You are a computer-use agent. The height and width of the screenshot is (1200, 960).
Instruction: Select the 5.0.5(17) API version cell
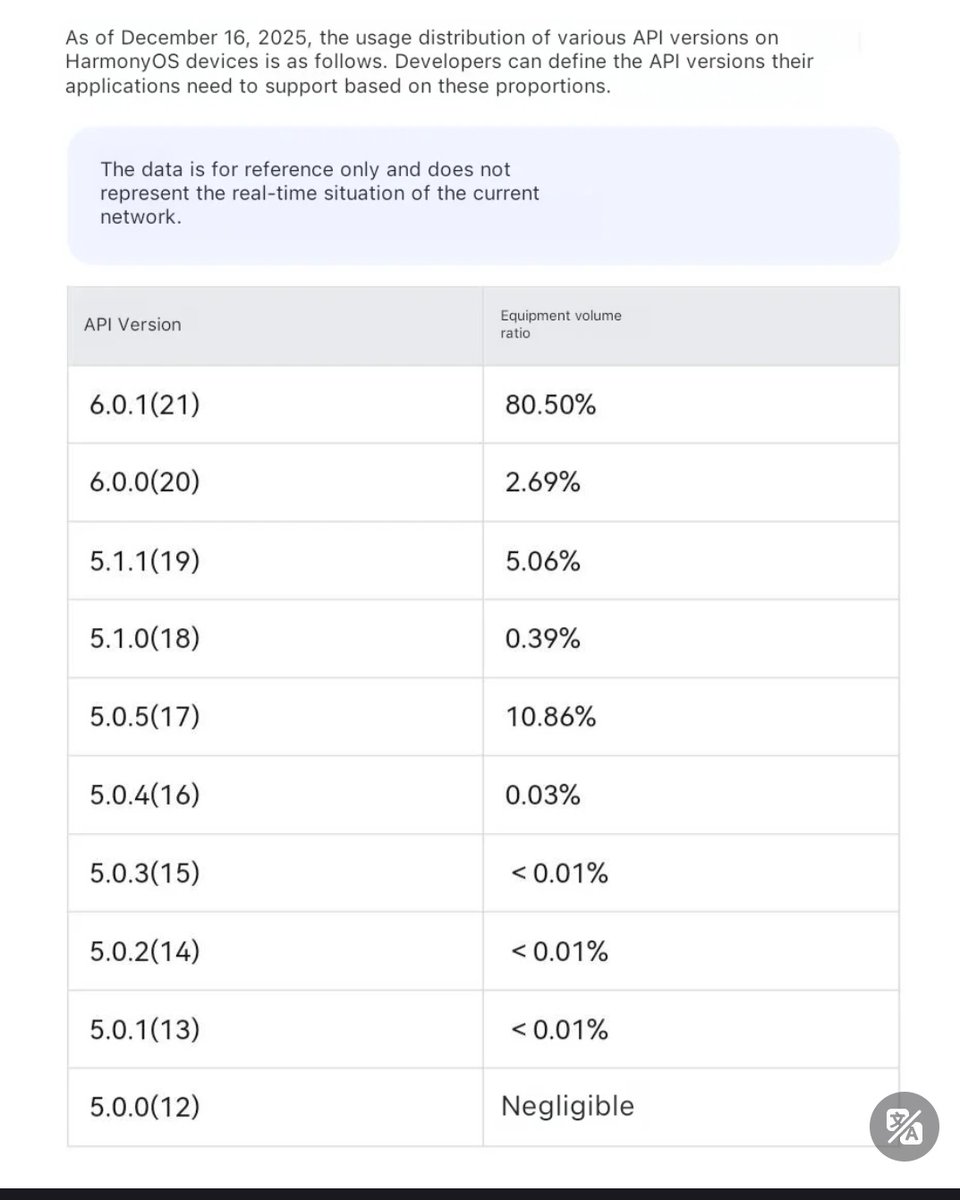[x=275, y=717]
